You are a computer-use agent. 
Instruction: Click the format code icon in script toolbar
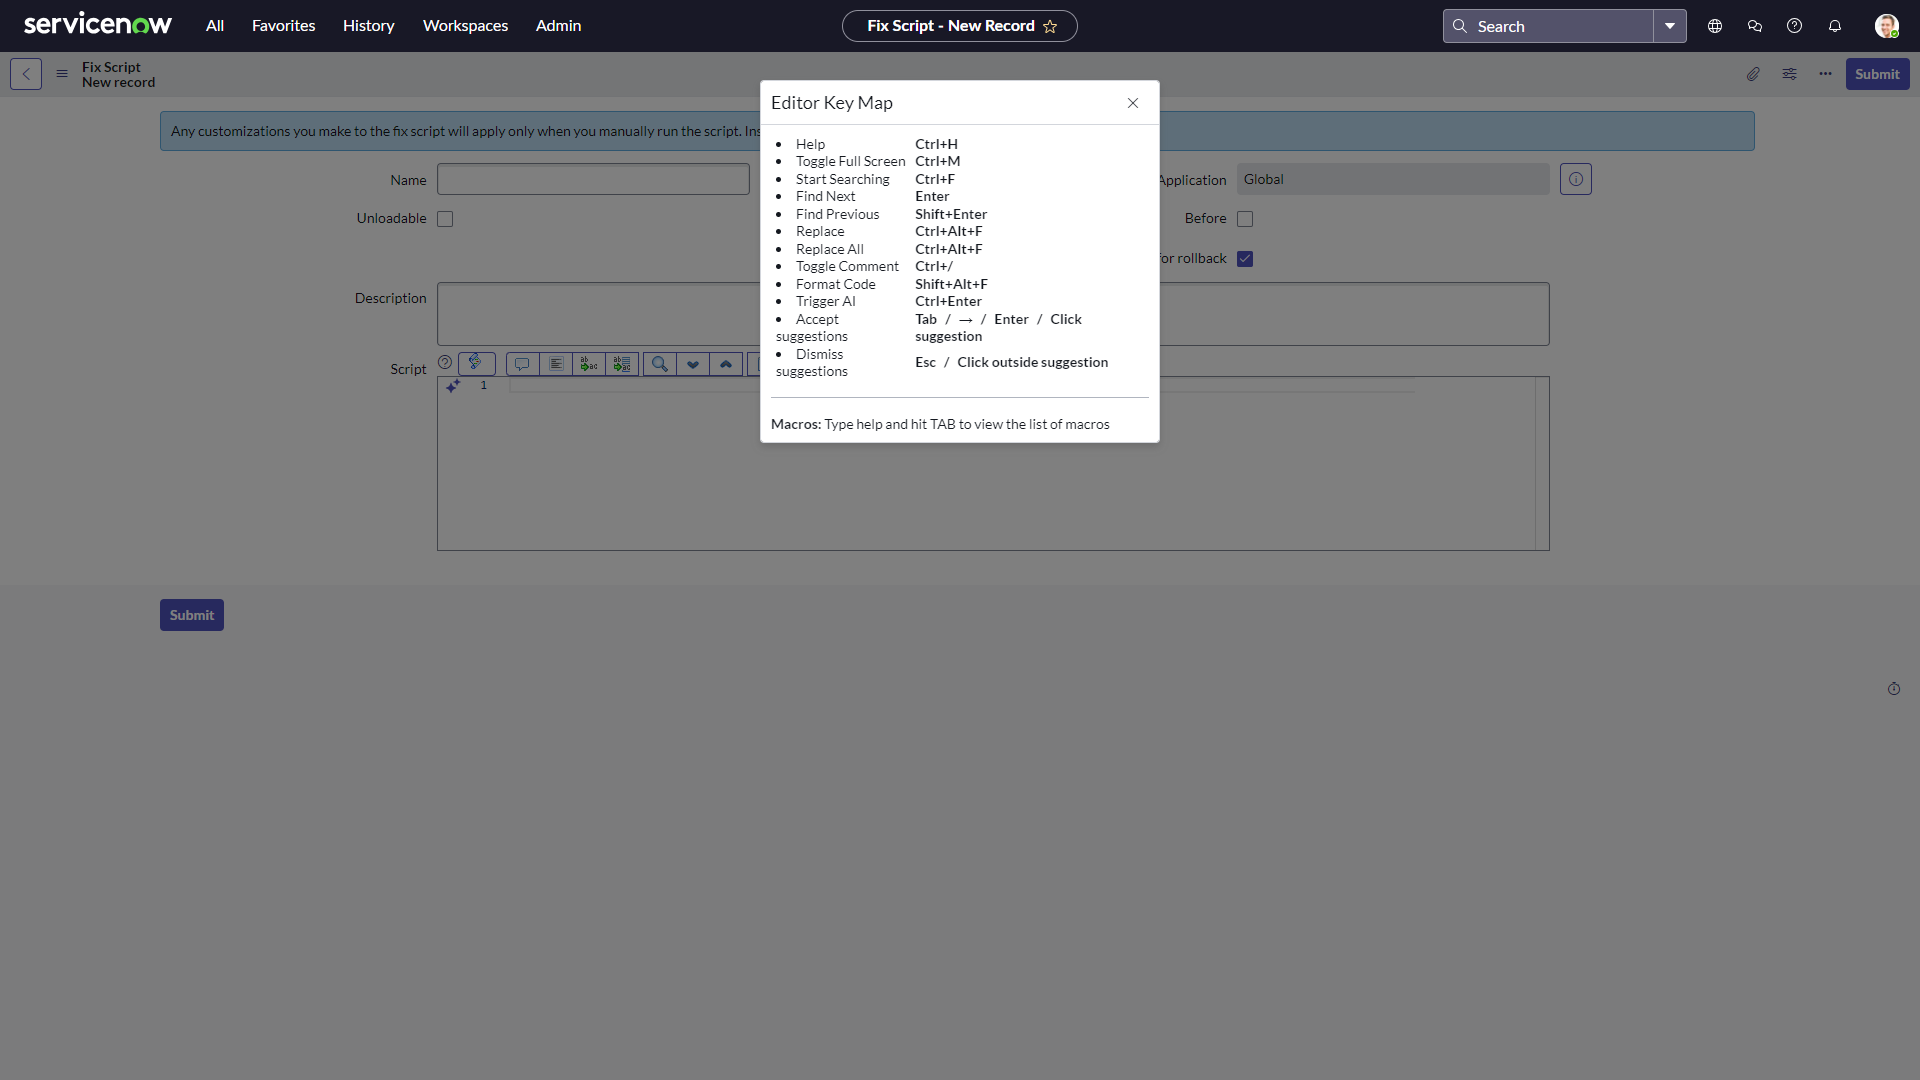pyautogui.click(x=556, y=364)
